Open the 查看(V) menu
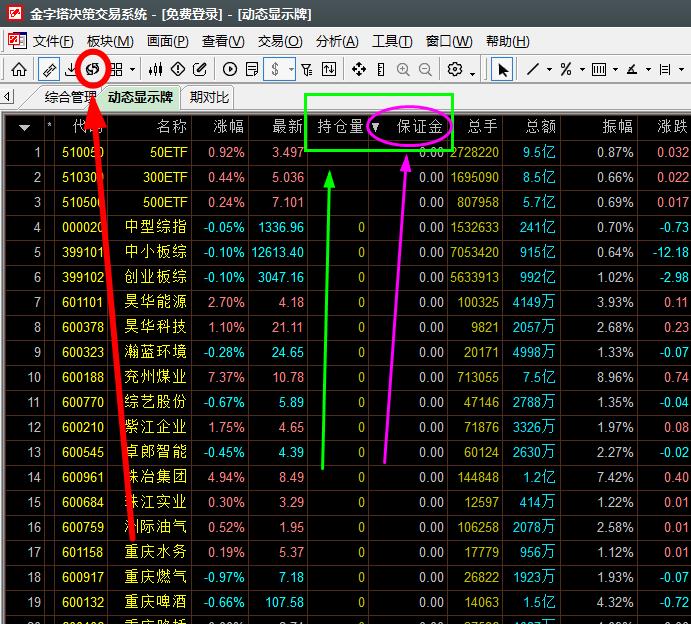 pos(223,41)
